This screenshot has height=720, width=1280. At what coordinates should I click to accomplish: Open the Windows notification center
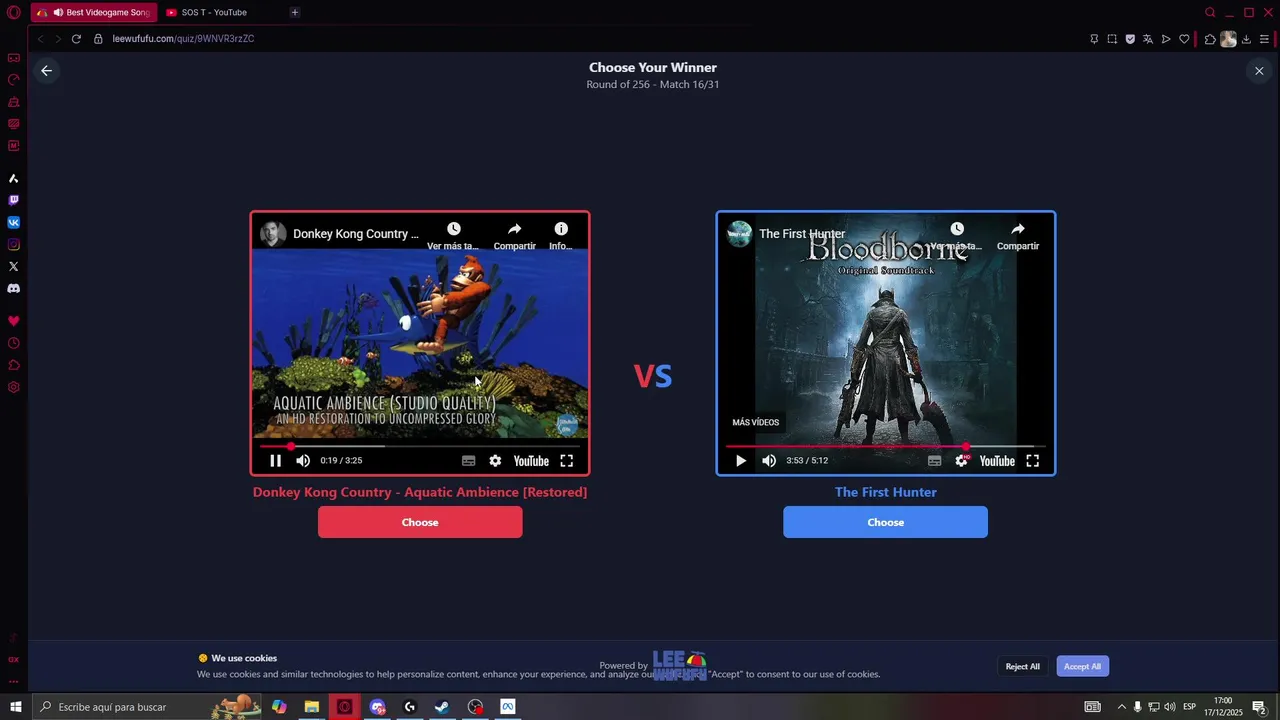[1260, 707]
